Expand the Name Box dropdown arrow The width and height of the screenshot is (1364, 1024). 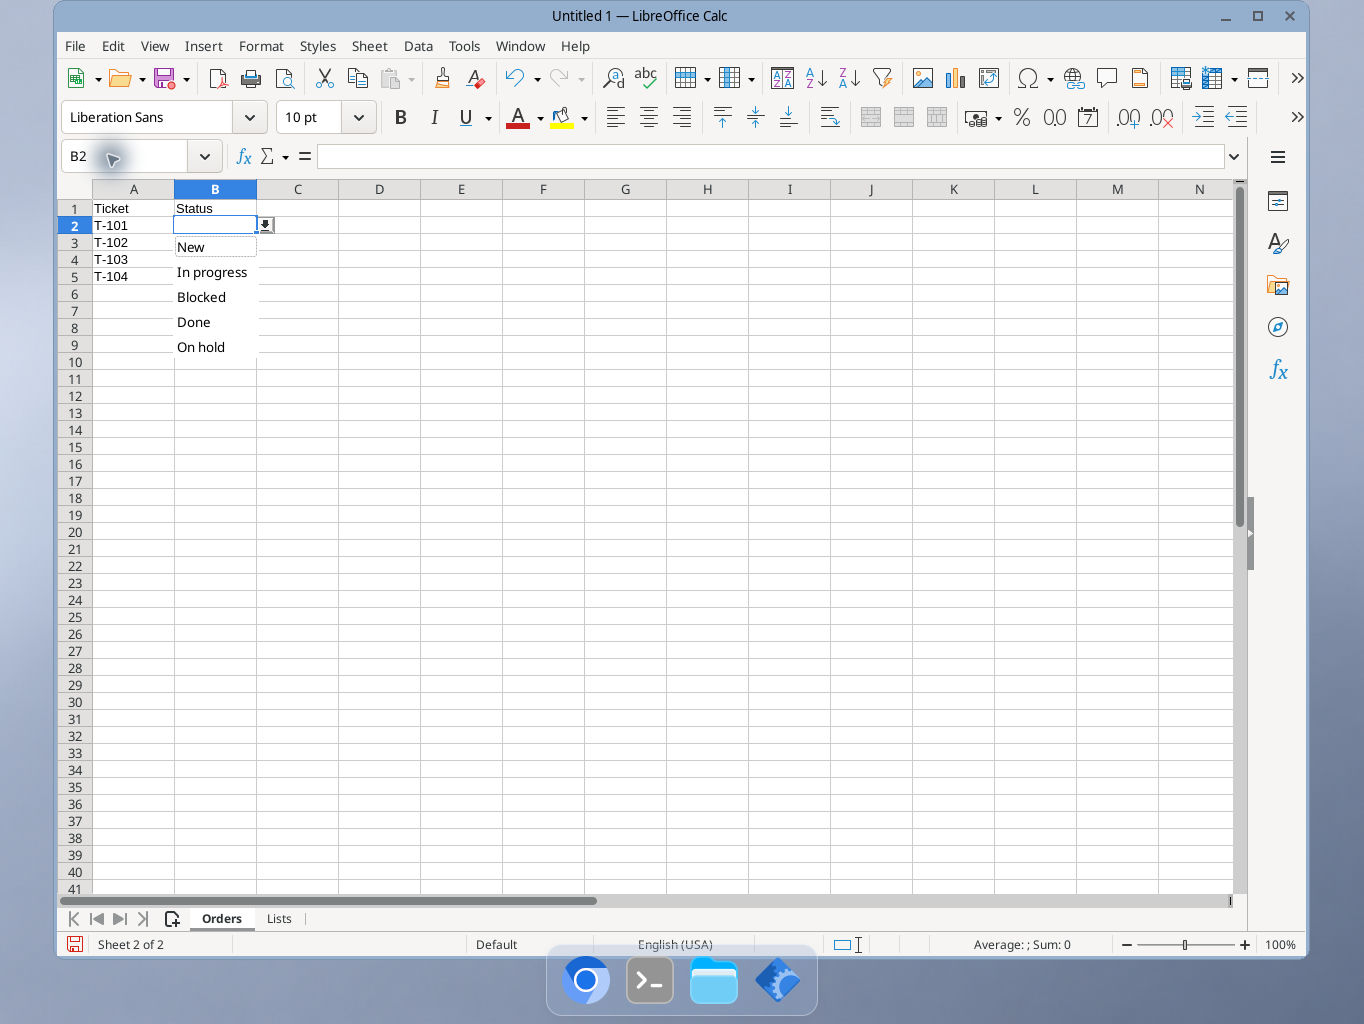tap(204, 157)
